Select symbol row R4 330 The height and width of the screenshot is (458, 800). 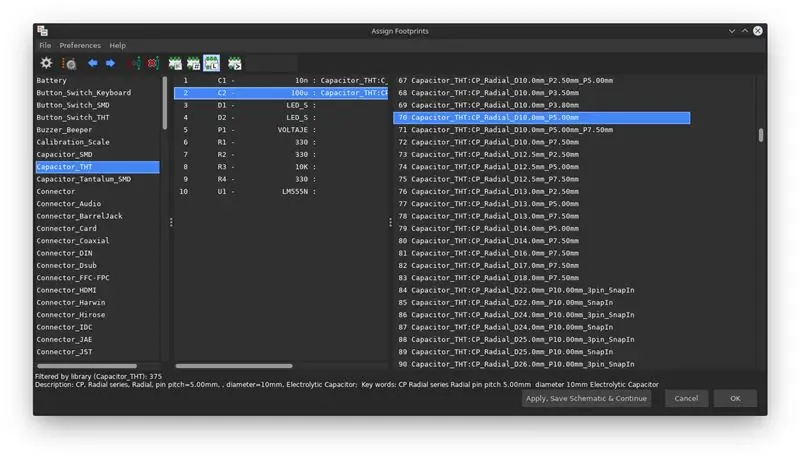tap(281, 179)
